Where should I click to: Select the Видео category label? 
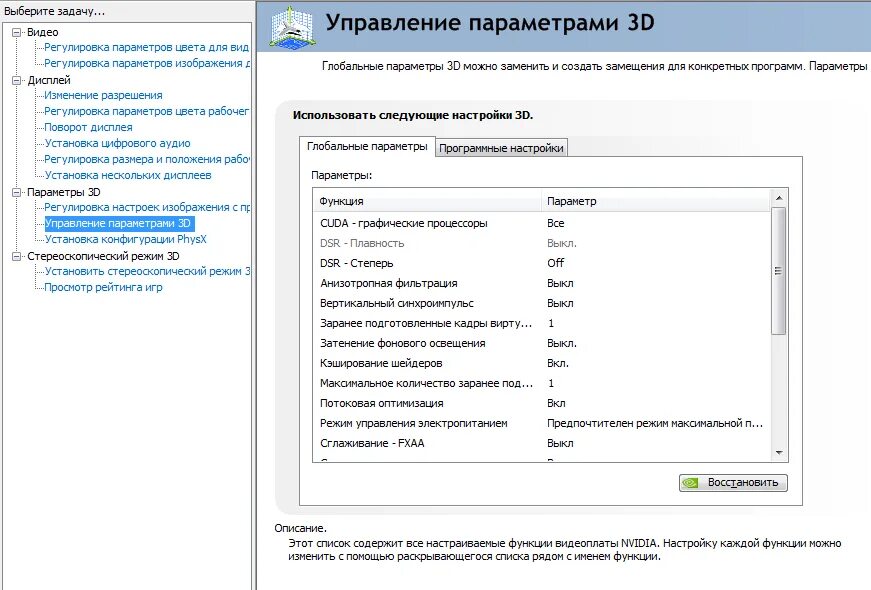(x=43, y=32)
